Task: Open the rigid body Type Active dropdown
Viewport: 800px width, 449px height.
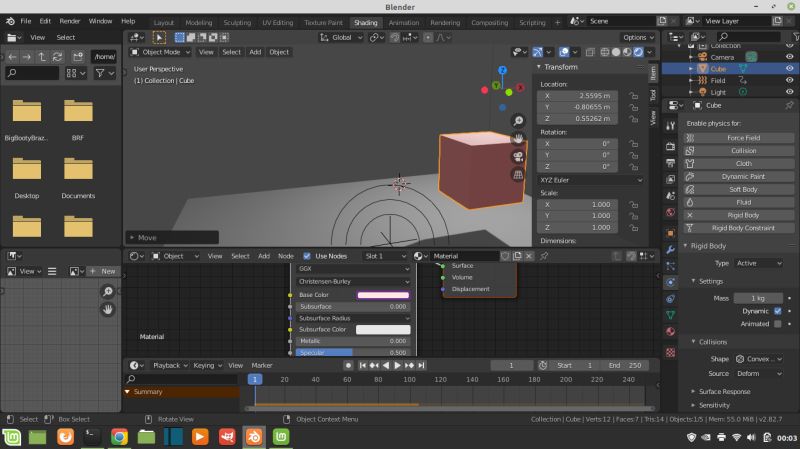Action: [758, 263]
